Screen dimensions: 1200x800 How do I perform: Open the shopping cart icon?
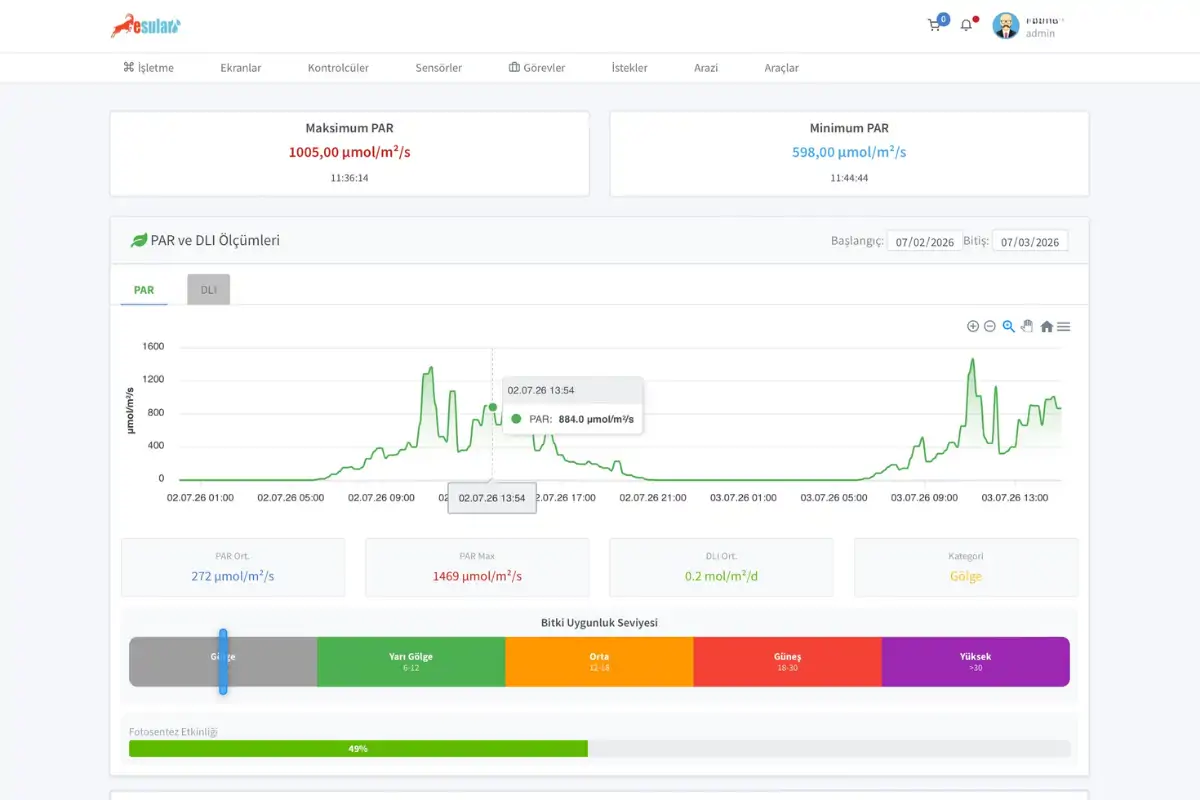click(935, 25)
